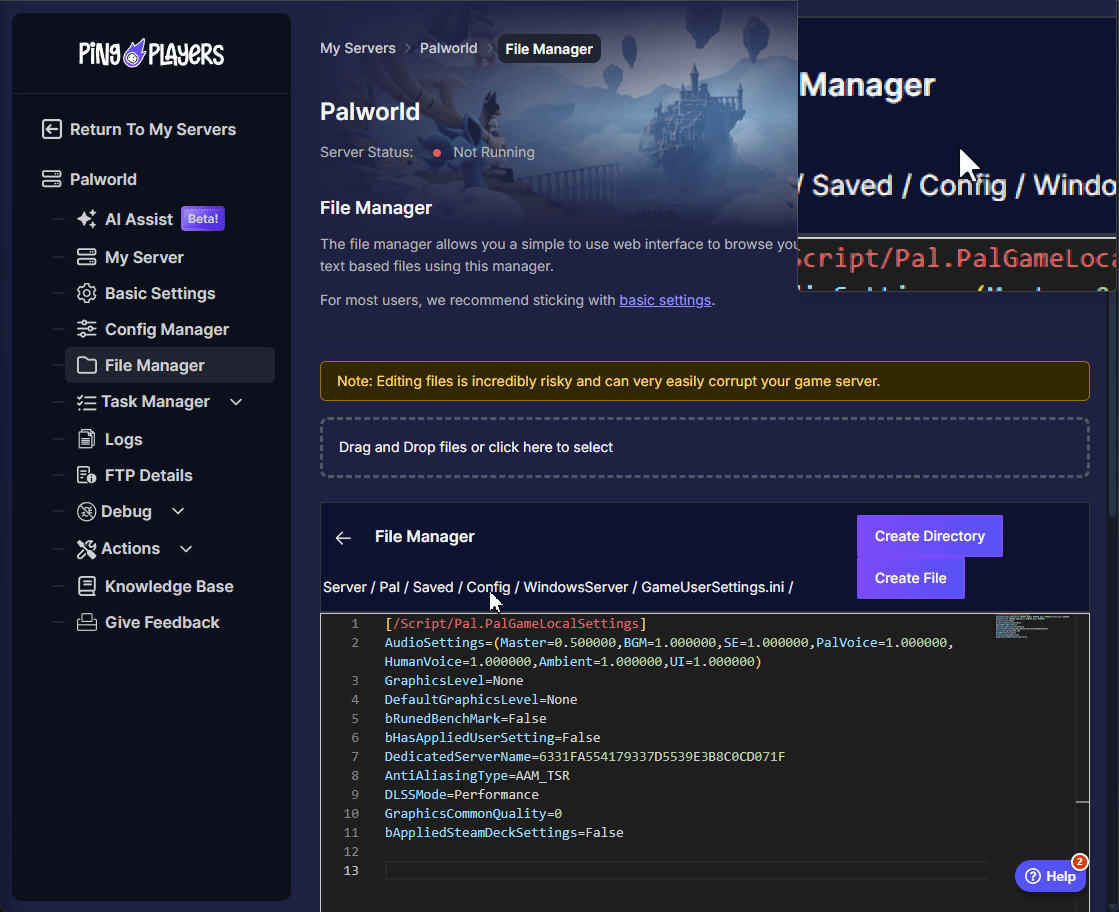Click the code editor vertical scrollbar
This screenshot has width=1119, height=912.
coord(1082,762)
